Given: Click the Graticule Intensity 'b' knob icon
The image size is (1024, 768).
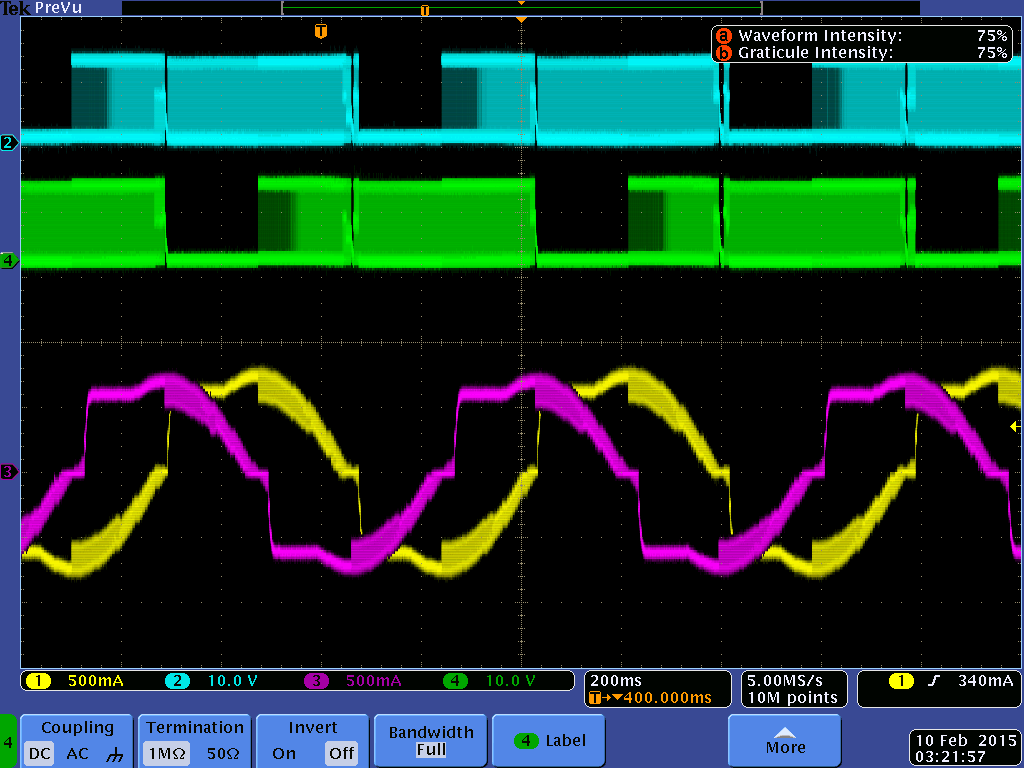Looking at the screenshot, I should [722, 53].
